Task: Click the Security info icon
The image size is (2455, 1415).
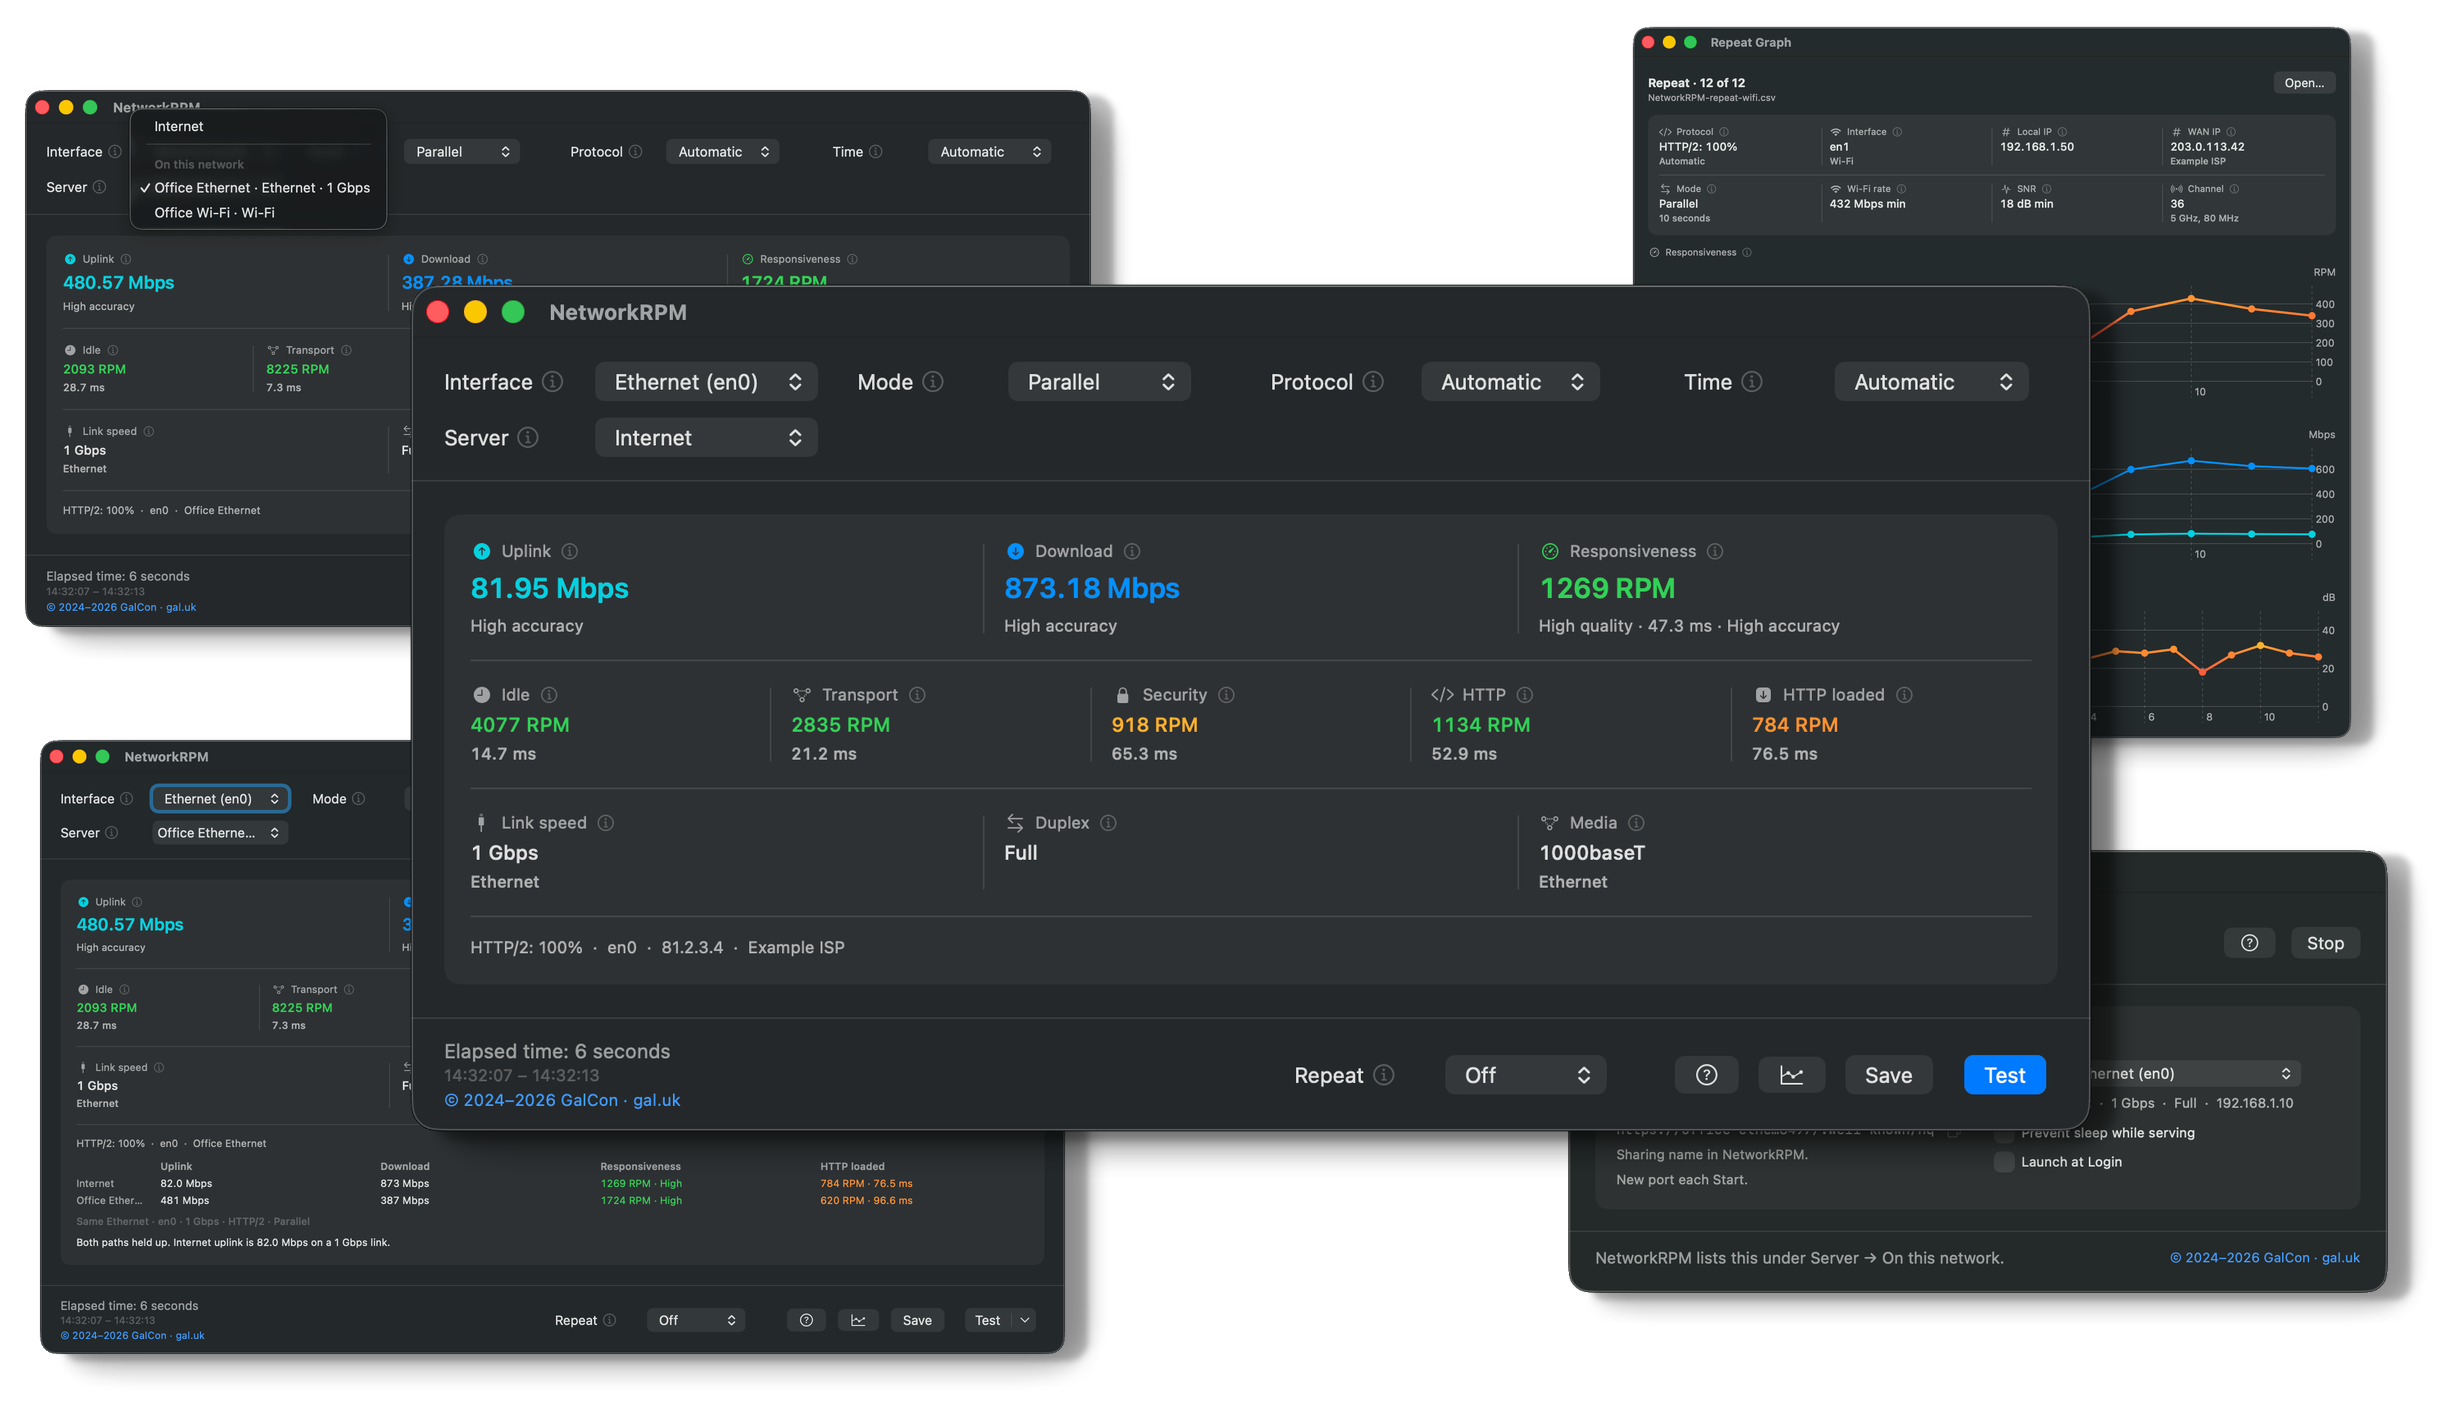Action: pyautogui.click(x=1226, y=695)
